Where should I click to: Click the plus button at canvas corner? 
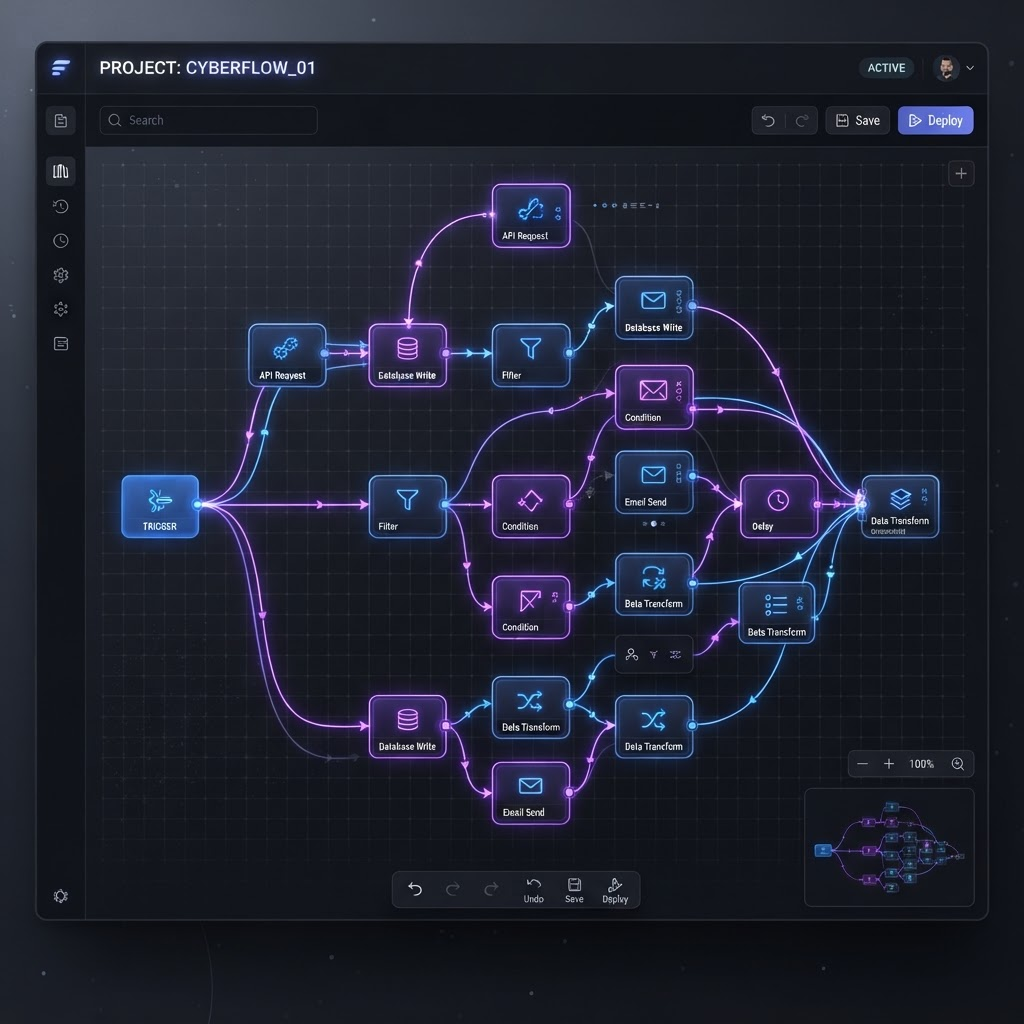[x=961, y=174]
